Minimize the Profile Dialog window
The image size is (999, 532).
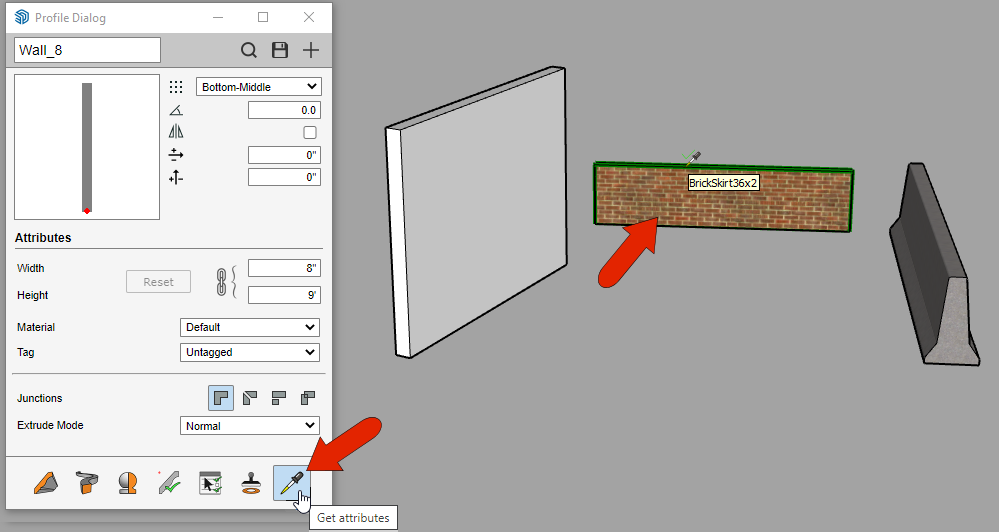tap(218, 17)
